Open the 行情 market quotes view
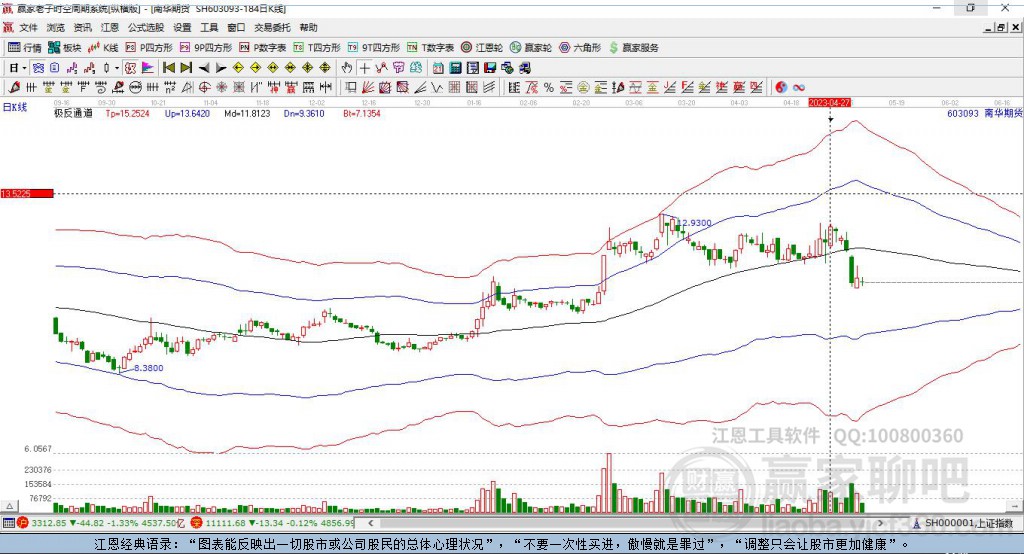Viewport: 1024px width, 554px height. tap(25, 48)
